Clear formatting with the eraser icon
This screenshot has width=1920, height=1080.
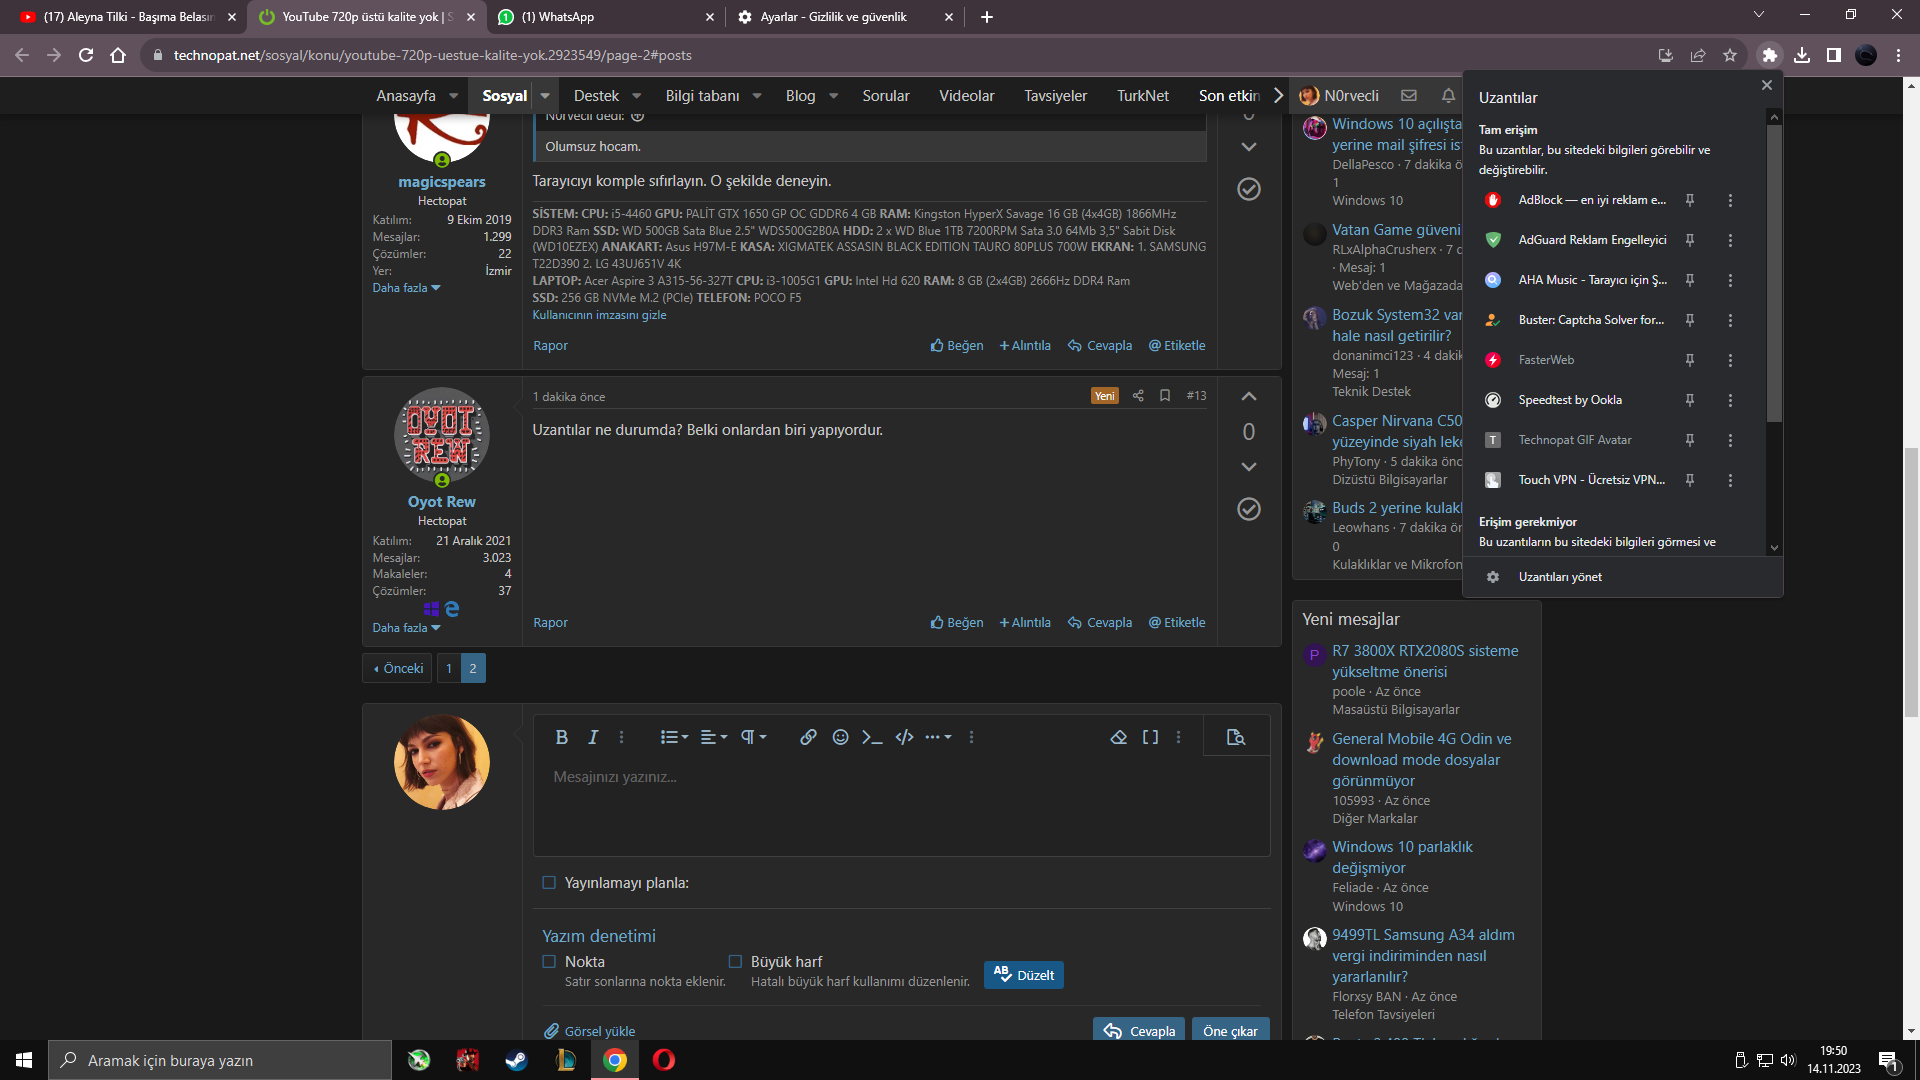[x=1119, y=737]
